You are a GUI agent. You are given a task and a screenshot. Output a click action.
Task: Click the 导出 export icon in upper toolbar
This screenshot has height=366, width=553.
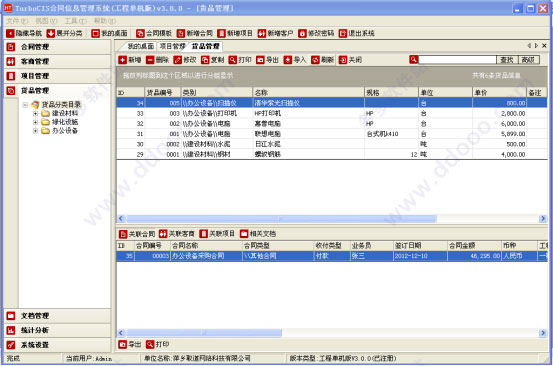pyautogui.click(x=260, y=60)
